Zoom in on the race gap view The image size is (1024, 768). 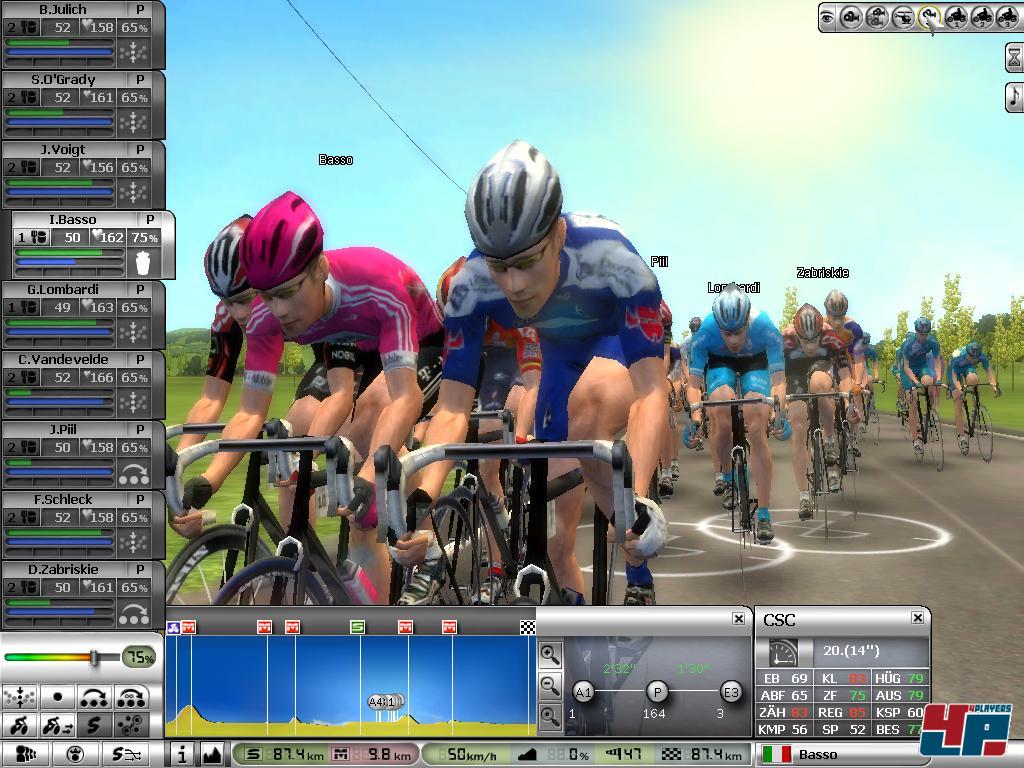549,655
